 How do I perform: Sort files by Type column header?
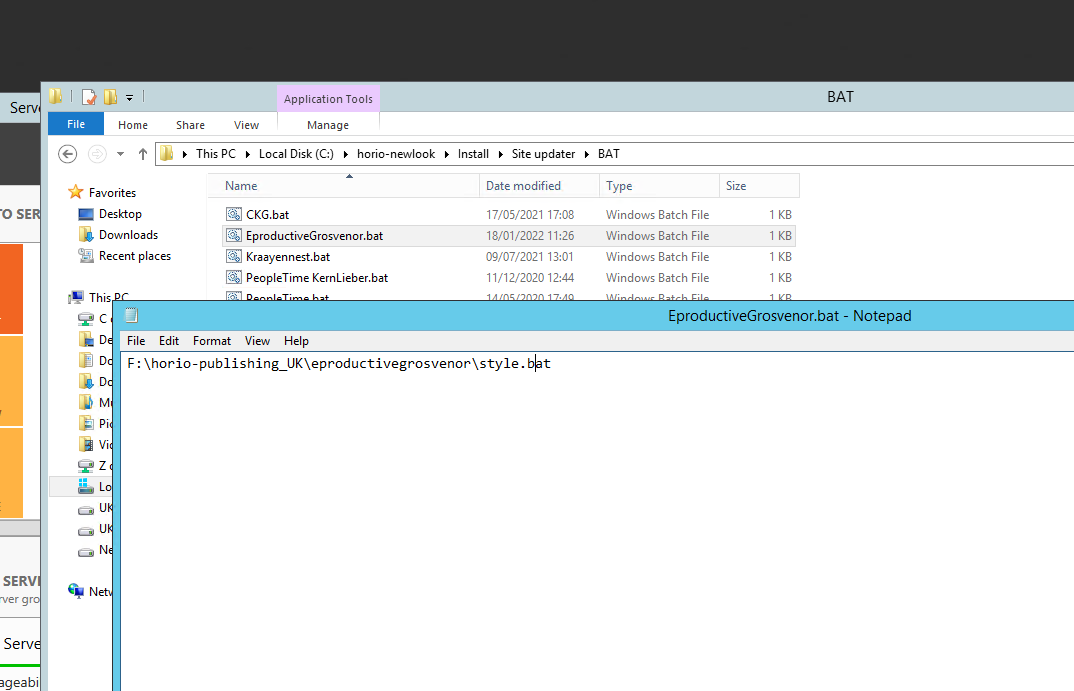659,186
